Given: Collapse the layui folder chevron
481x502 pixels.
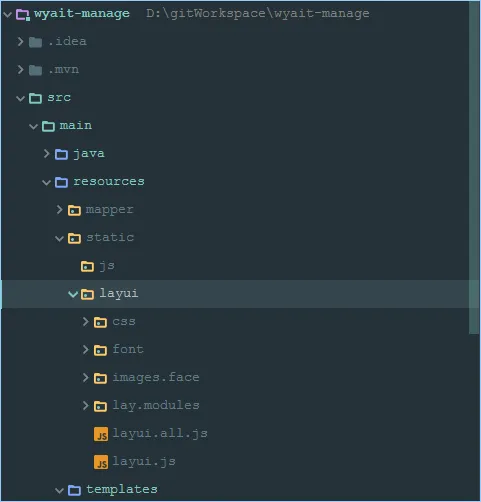Looking at the screenshot, I should pyautogui.click(x=73, y=294).
